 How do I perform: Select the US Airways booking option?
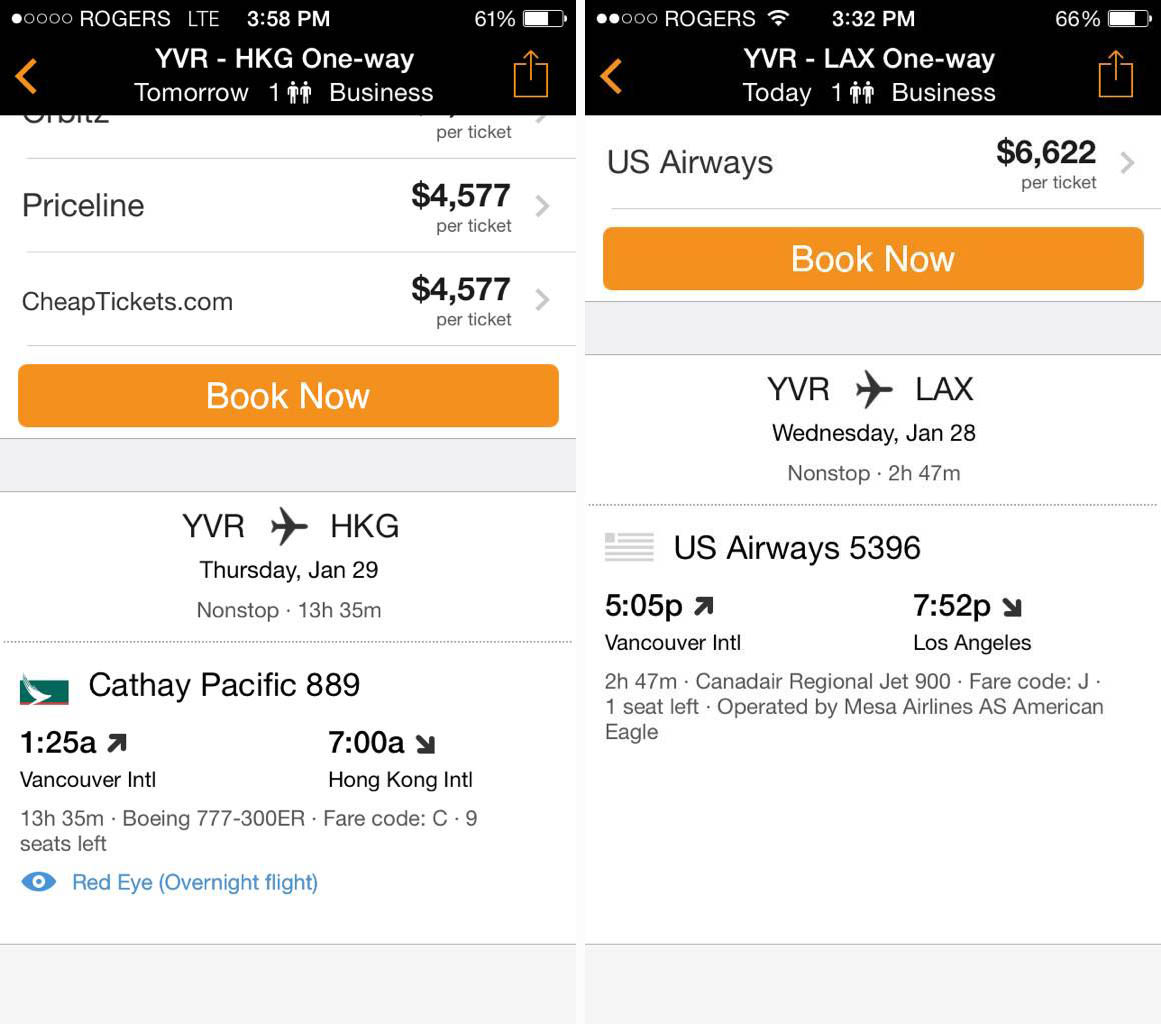click(x=873, y=162)
